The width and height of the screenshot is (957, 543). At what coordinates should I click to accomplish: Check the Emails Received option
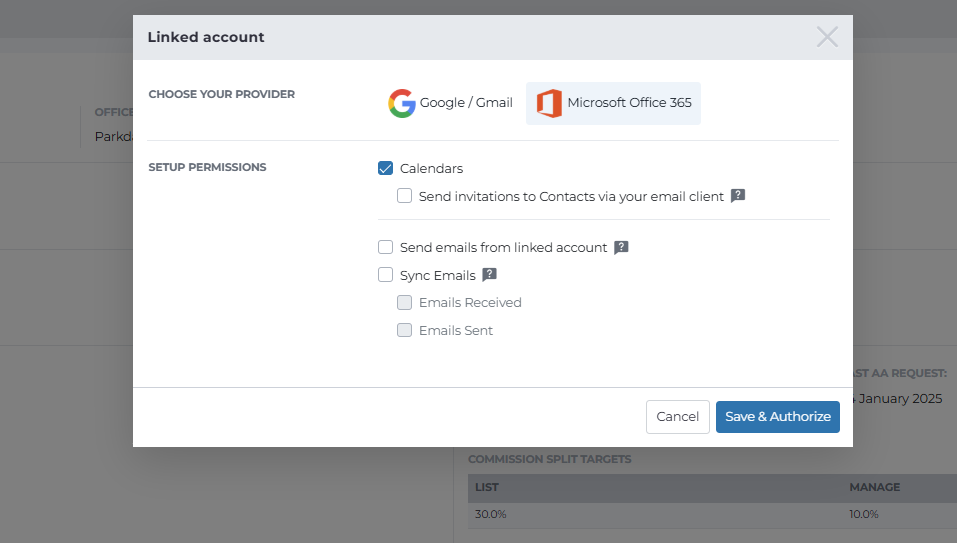(x=404, y=303)
